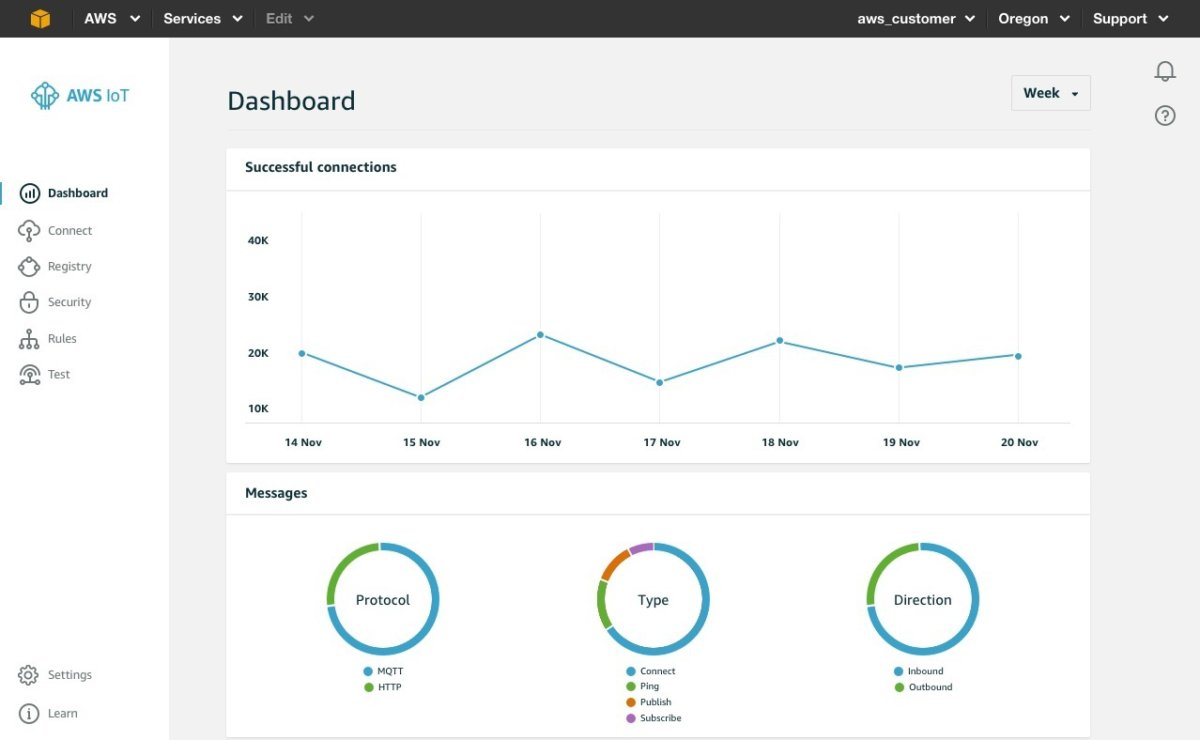Open the Test signal icon
This screenshot has width=1200, height=740.
pos(29,374)
